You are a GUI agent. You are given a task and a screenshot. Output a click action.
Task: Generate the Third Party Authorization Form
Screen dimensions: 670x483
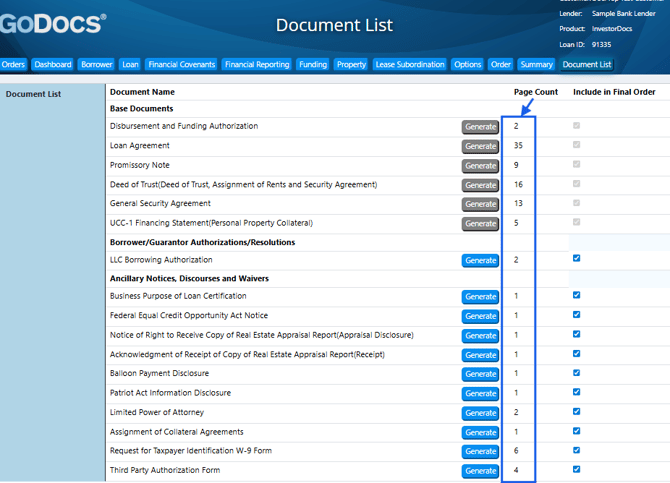click(480, 471)
